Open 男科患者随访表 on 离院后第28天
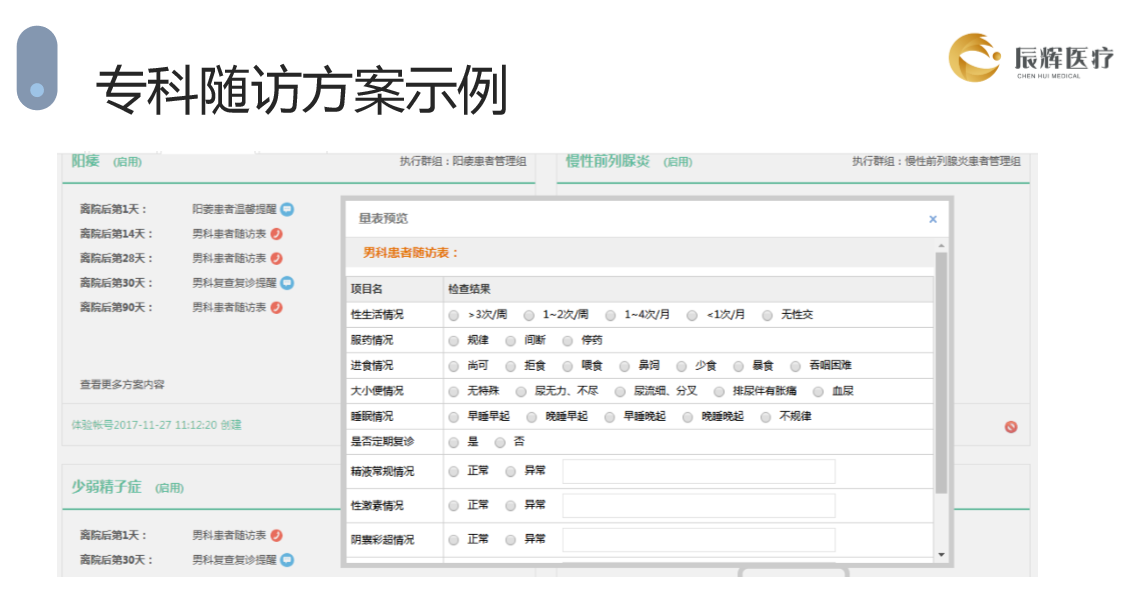Screen dimensions: 1127x592 pos(229,258)
